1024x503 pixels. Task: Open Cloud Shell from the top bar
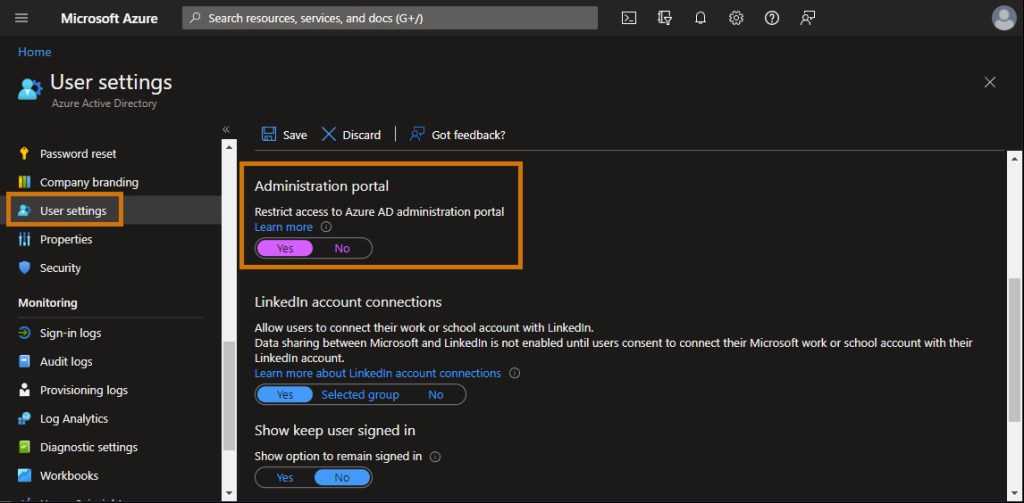628,18
